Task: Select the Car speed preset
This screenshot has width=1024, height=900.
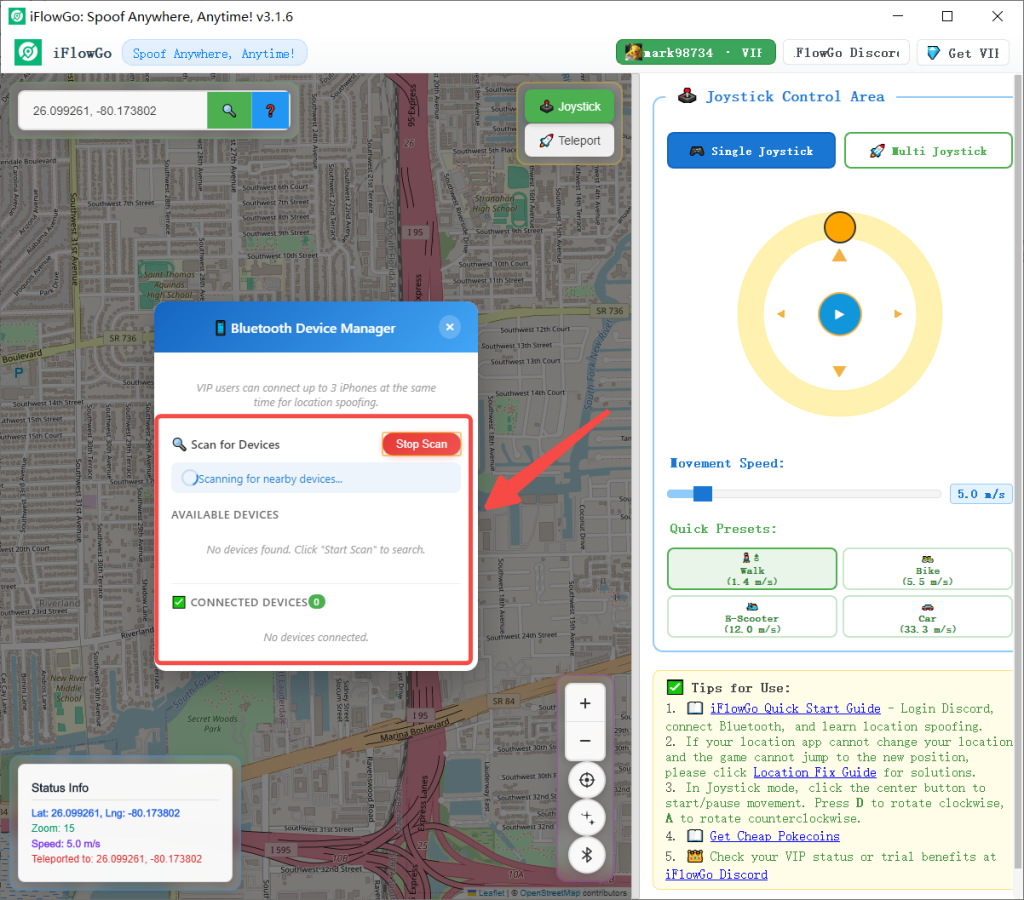Action: (x=927, y=617)
